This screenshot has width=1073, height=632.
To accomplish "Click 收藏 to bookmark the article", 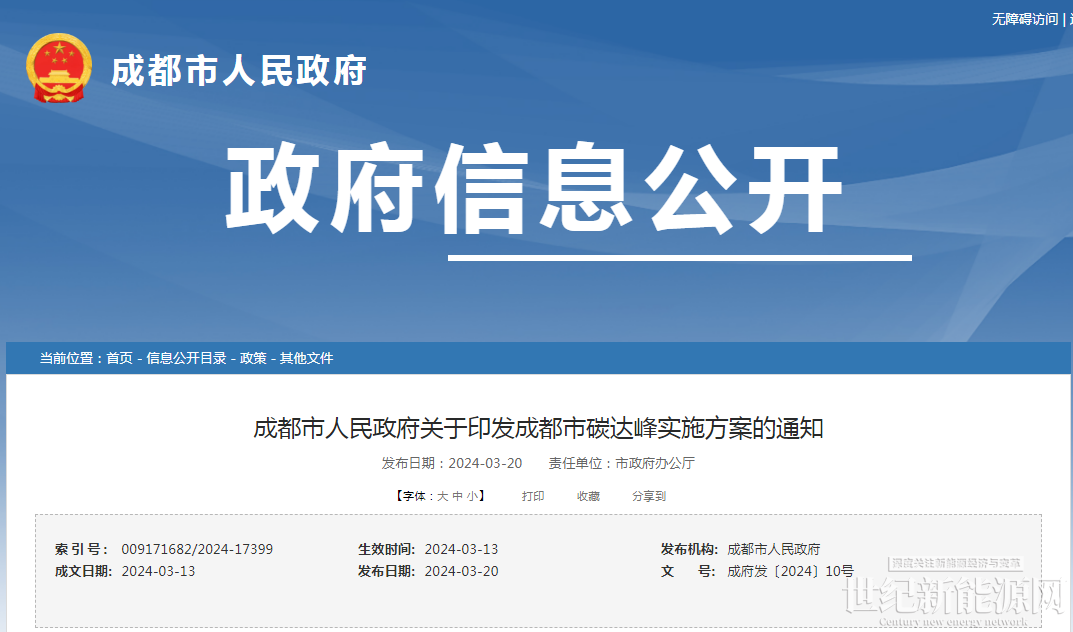I will pyautogui.click(x=588, y=496).
